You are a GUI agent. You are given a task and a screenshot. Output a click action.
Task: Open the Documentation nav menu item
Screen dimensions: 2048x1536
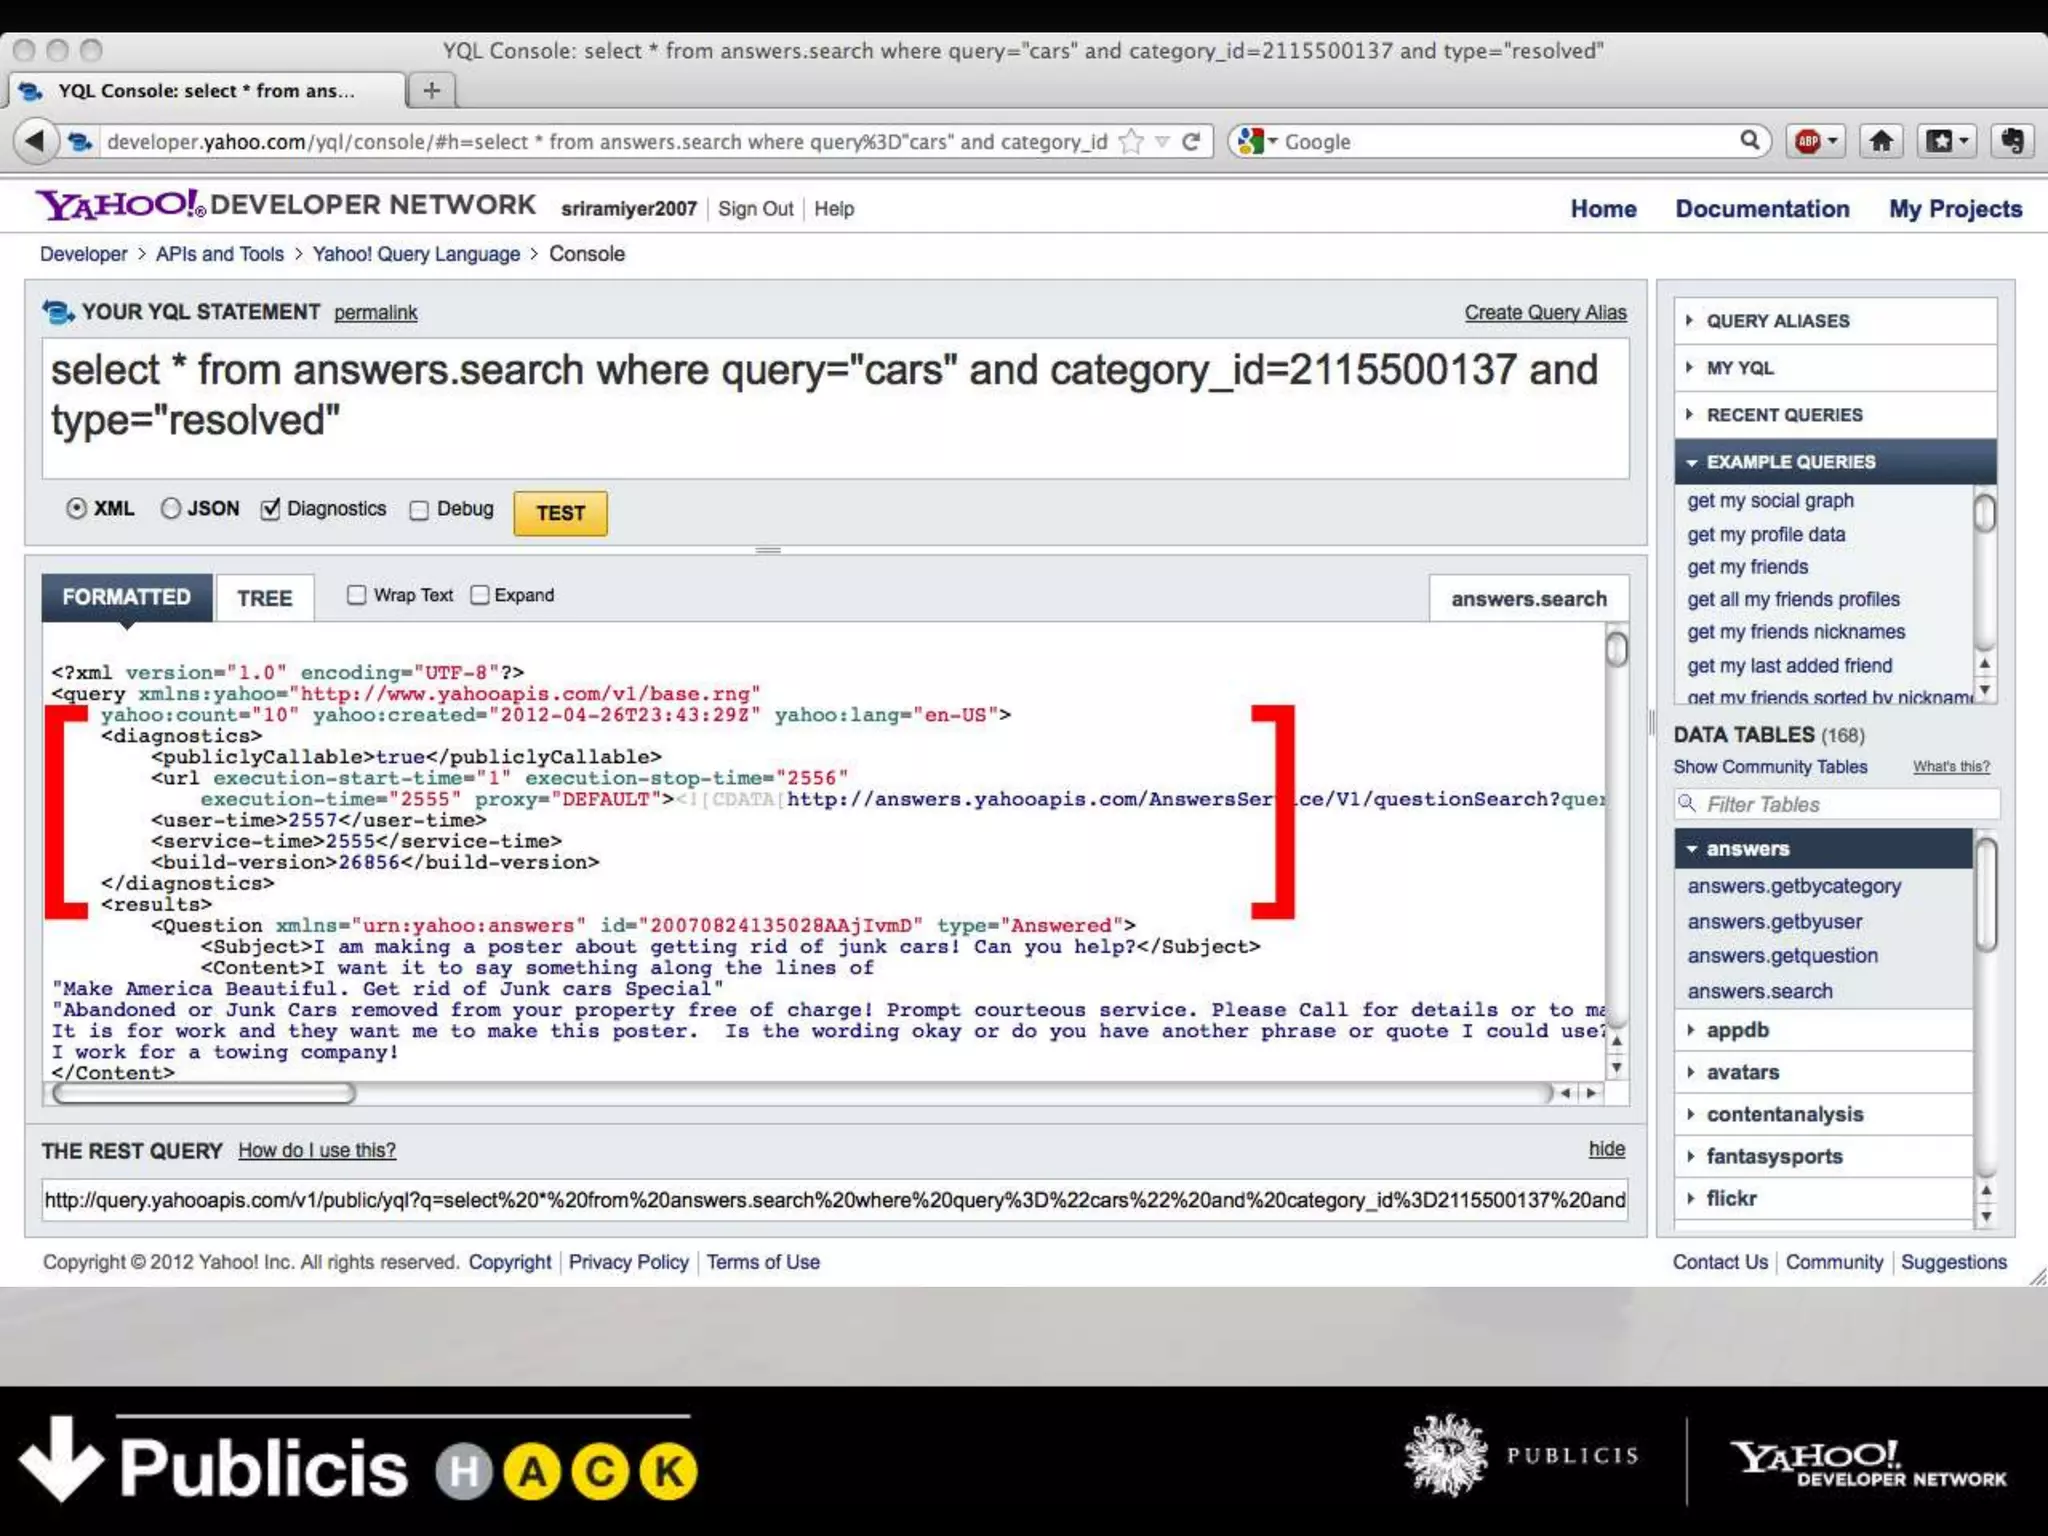tap(1762, 209)
